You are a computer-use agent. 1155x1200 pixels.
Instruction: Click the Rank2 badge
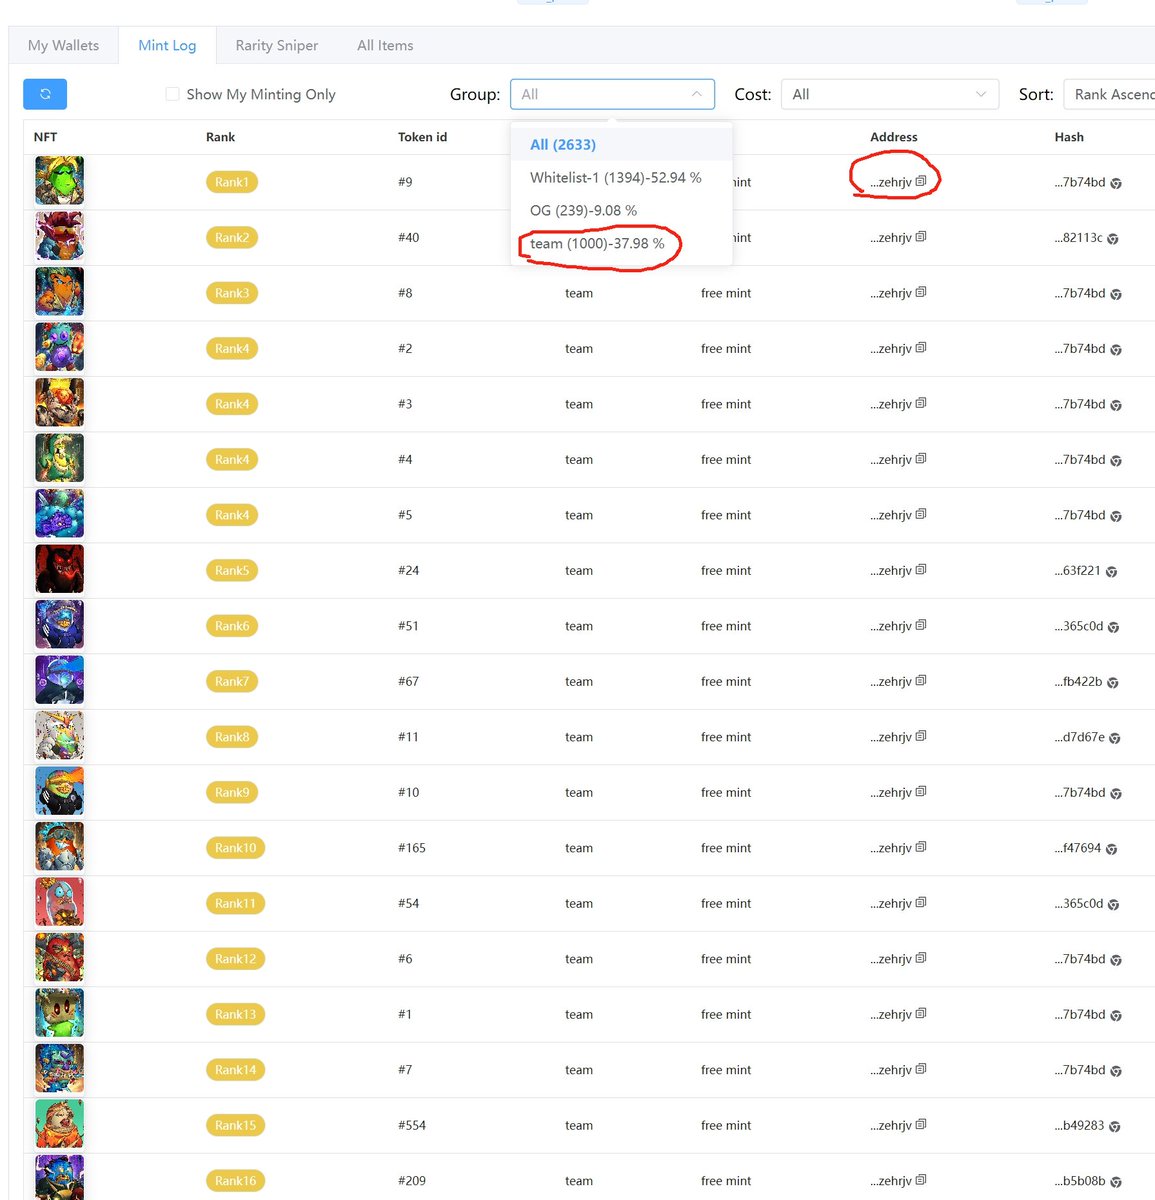[x=232, y=237]
